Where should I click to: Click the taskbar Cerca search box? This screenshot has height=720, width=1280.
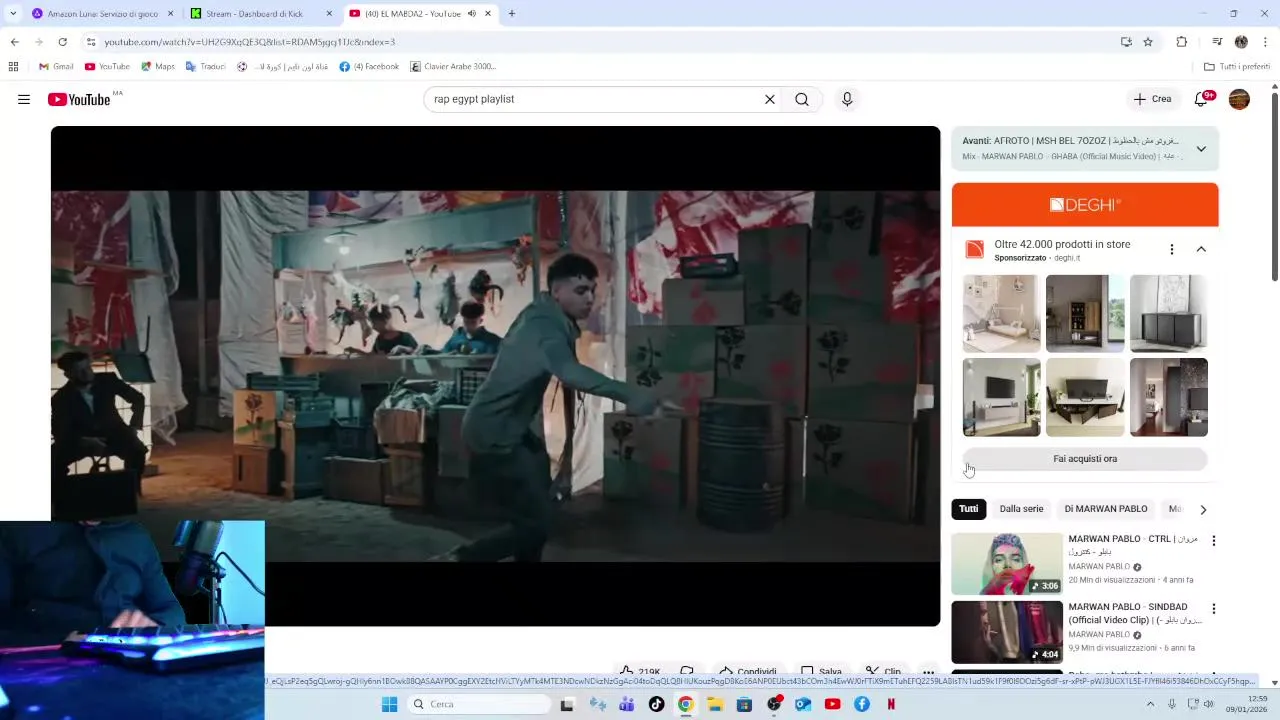(480, 704)
